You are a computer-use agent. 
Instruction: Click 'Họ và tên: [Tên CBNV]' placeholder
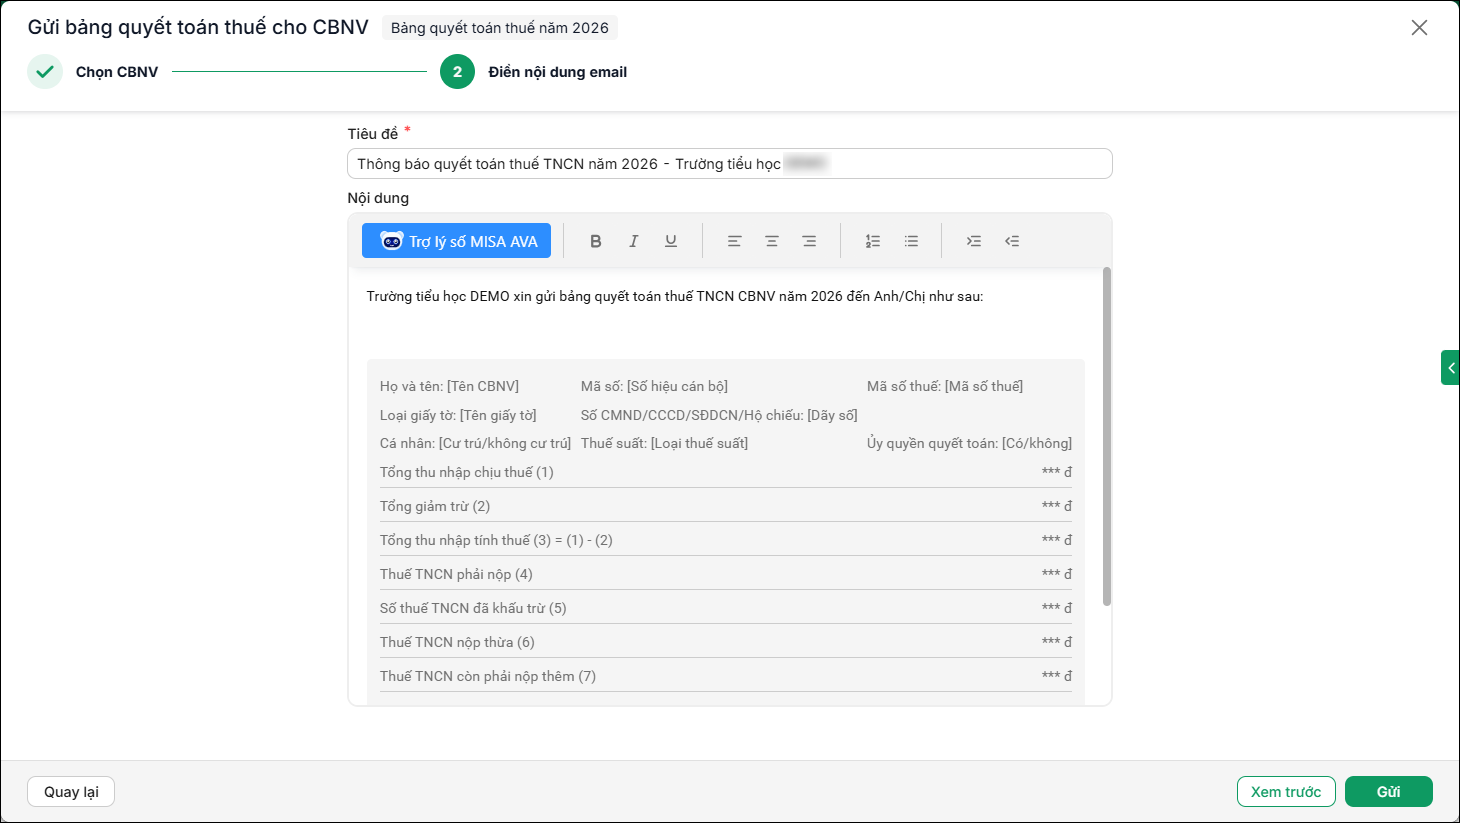pos(449,386)
